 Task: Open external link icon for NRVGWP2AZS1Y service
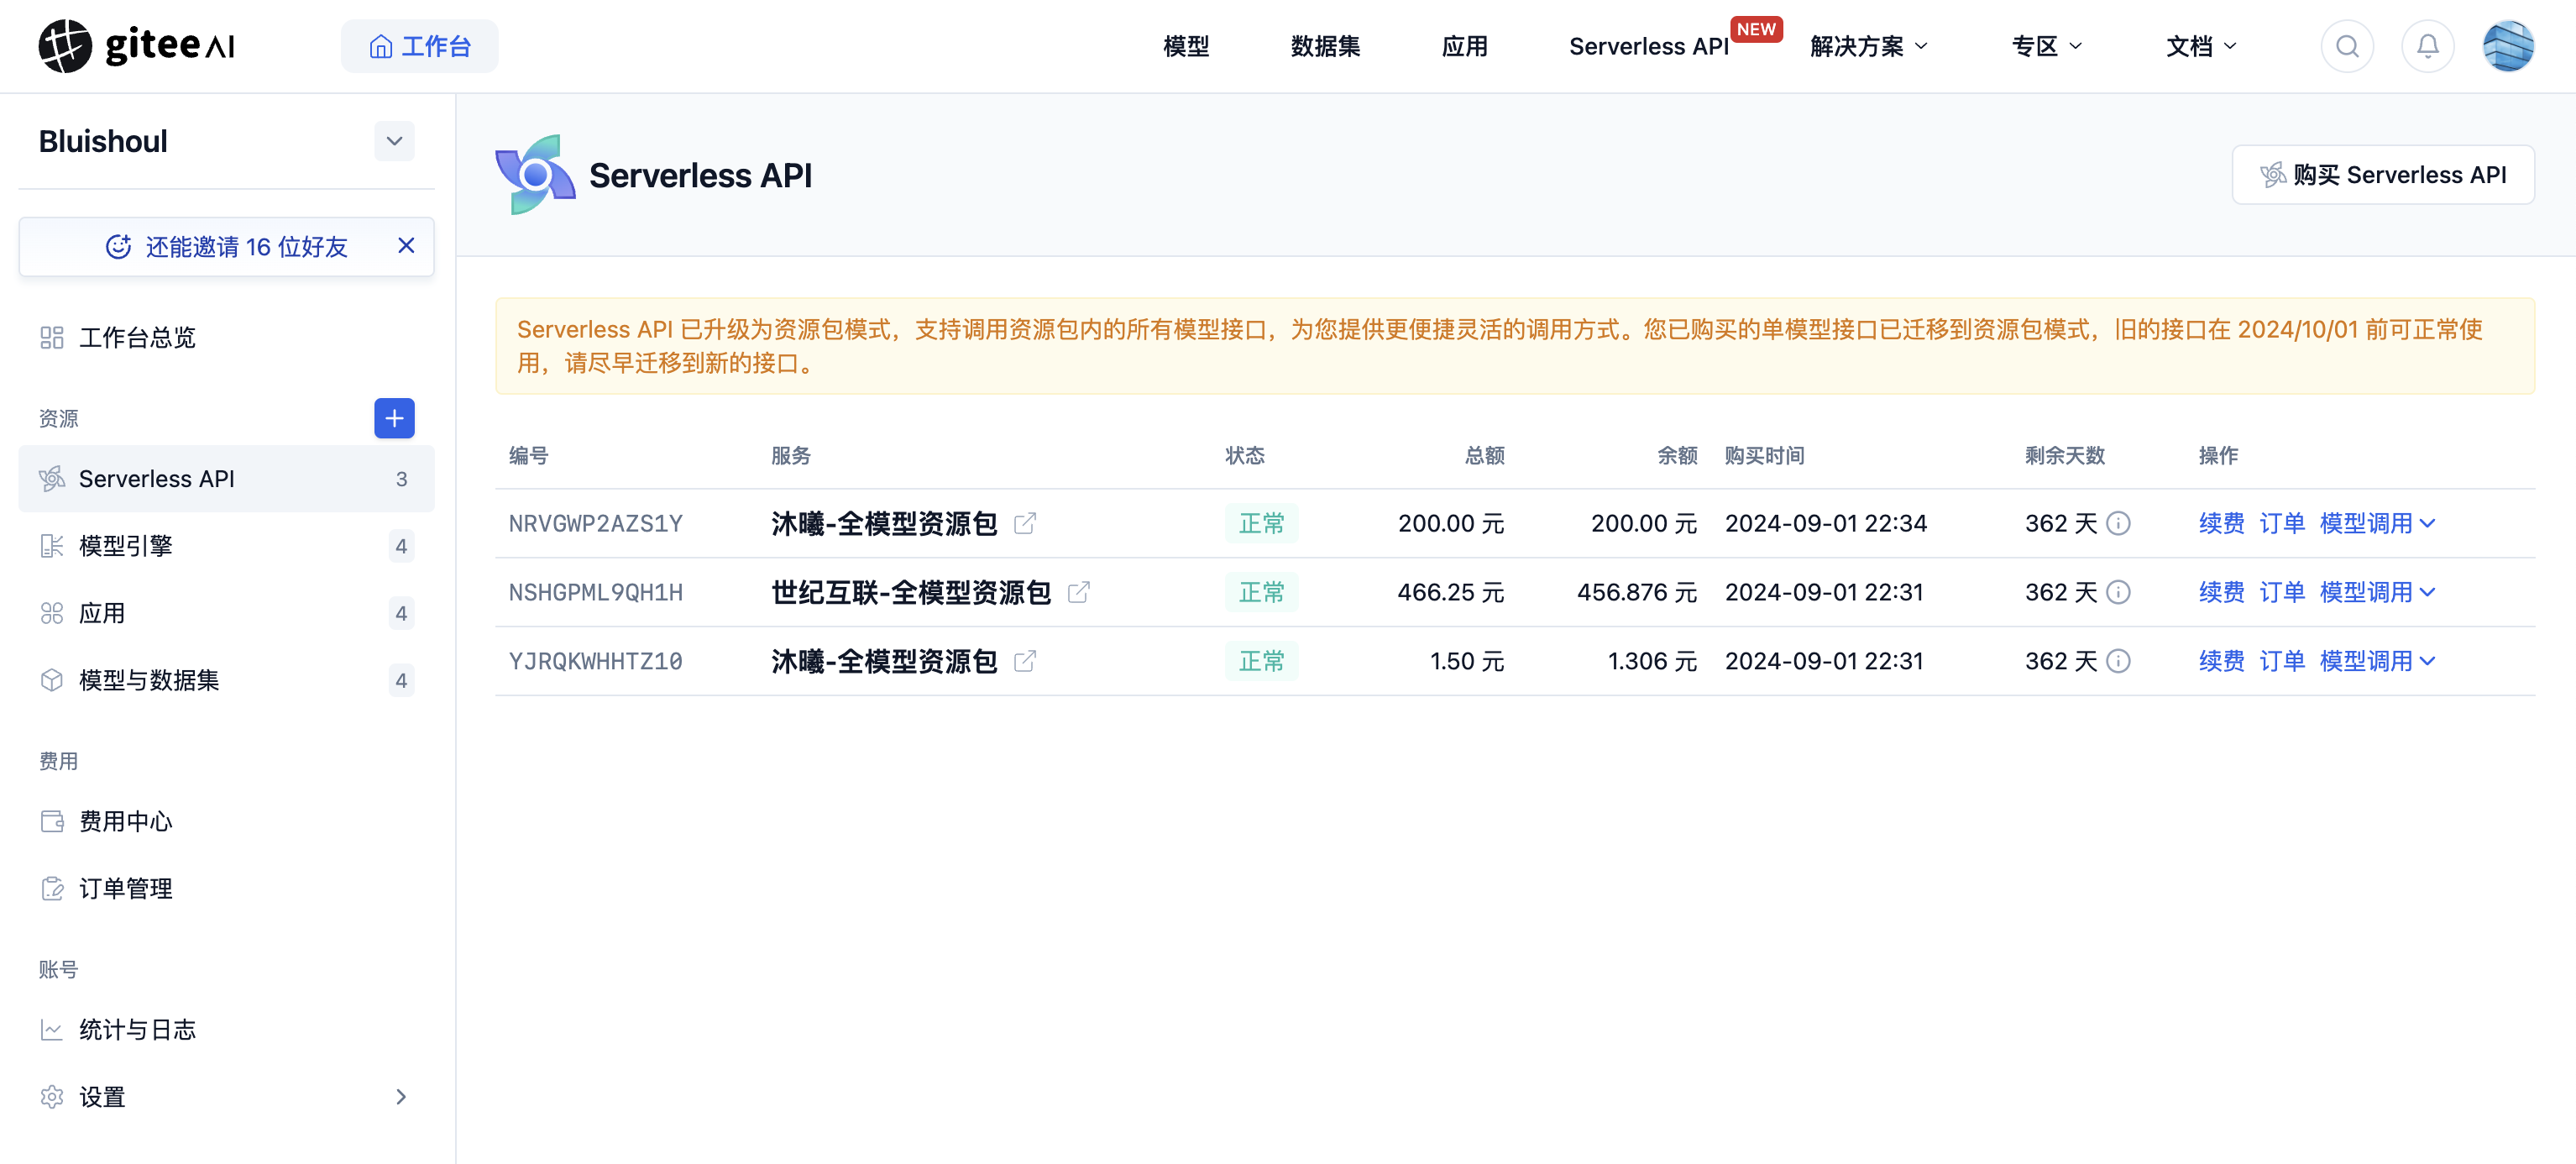1025,523
